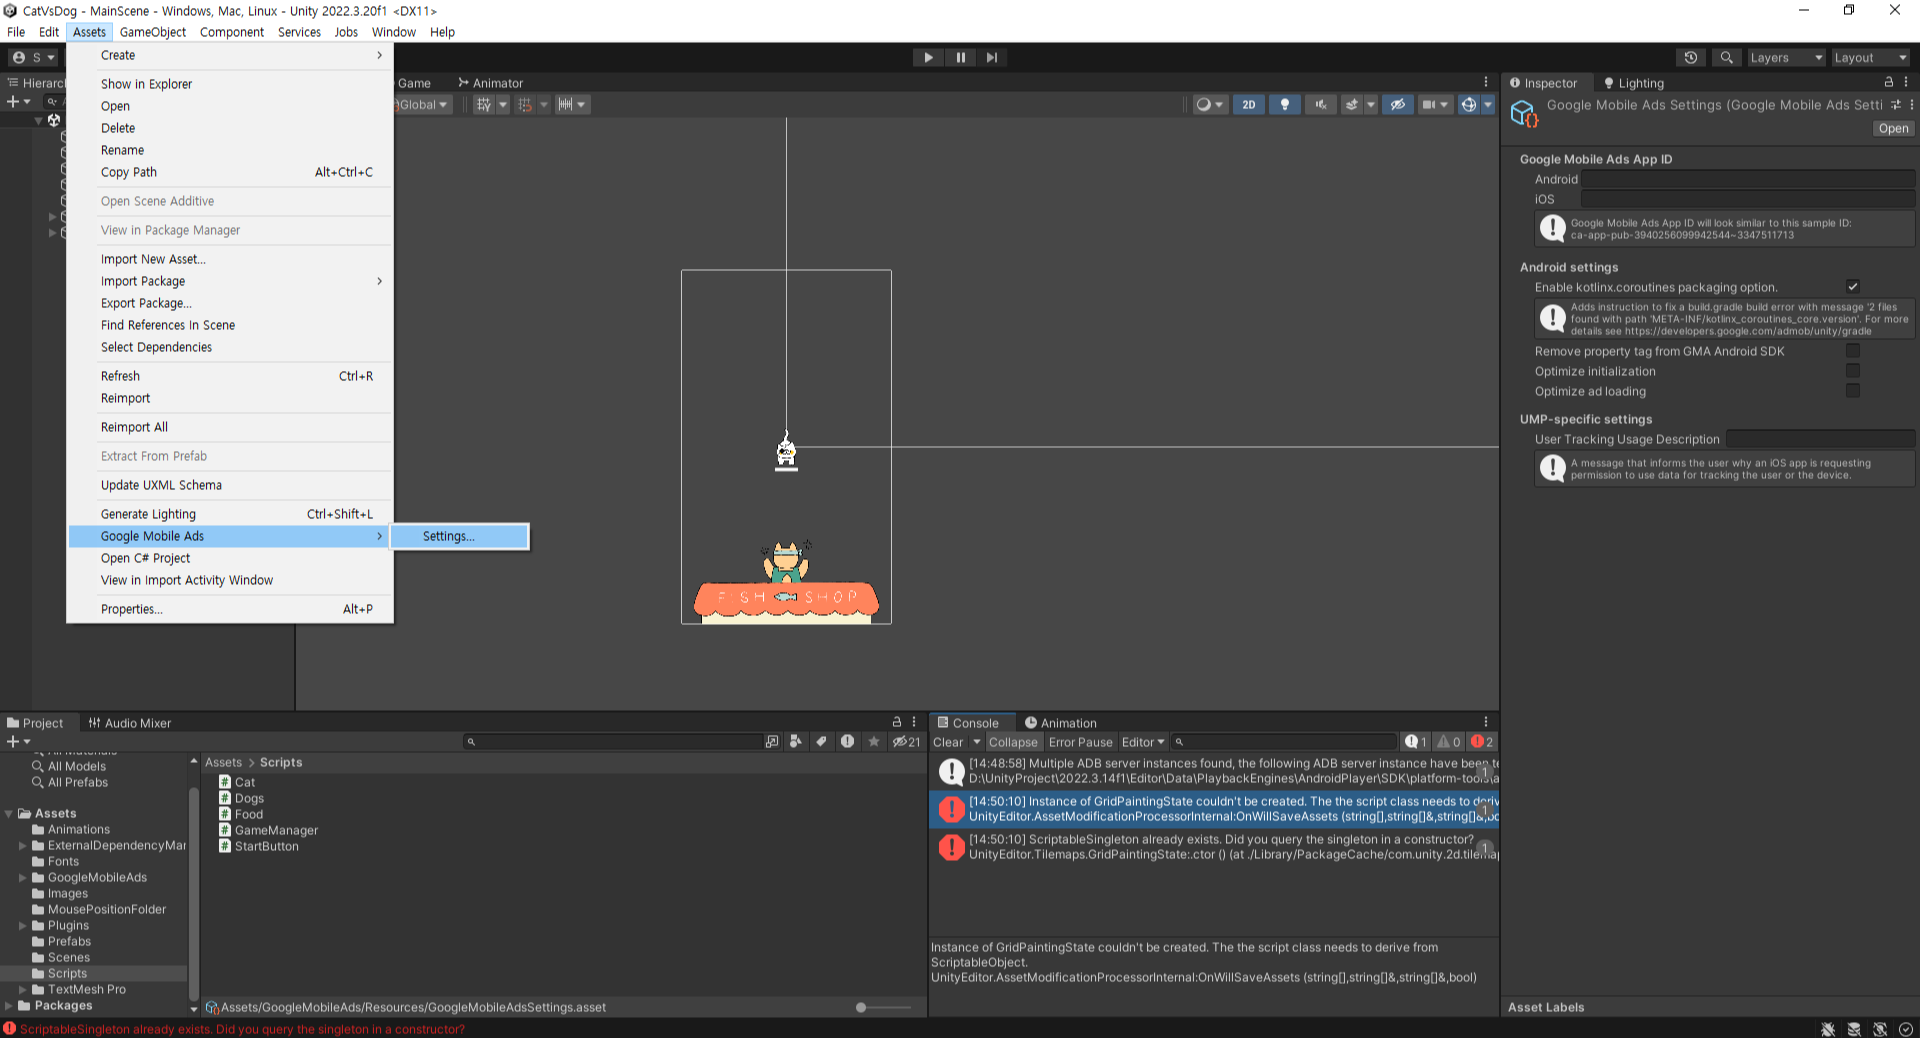Open the Layout dropdown

tap(1870, 57)
